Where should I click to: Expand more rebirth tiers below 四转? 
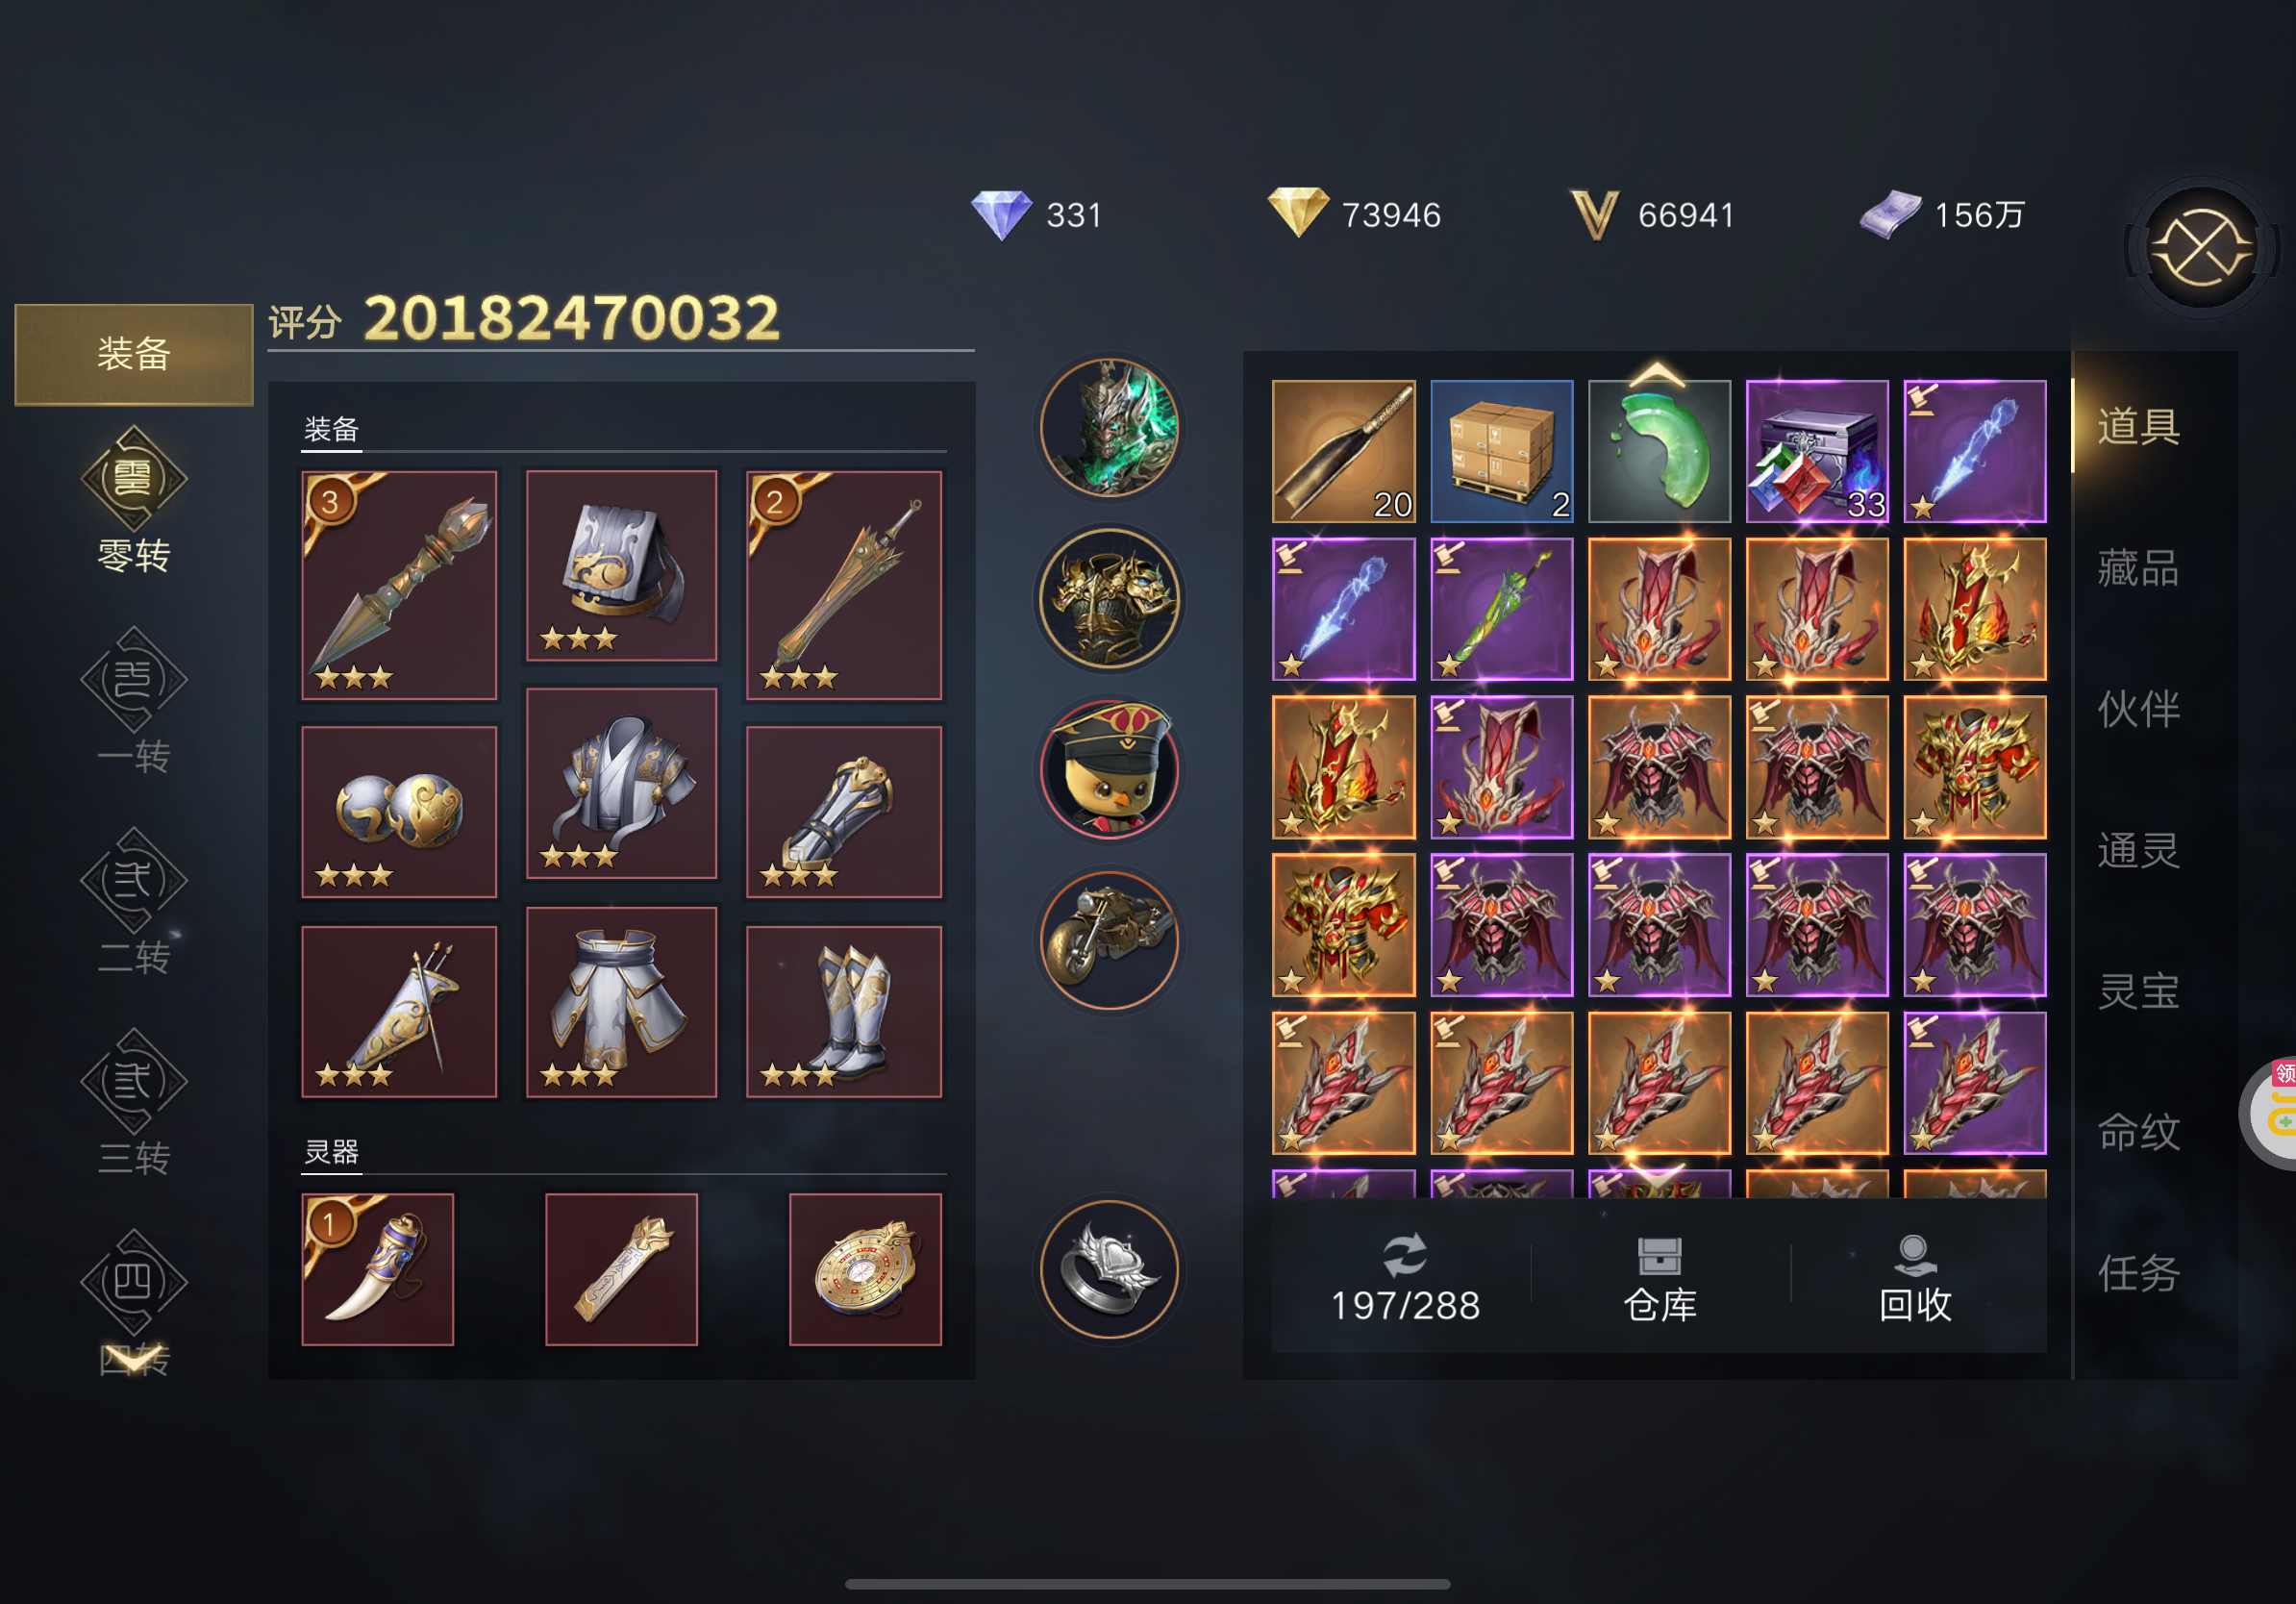point(133,1359)
